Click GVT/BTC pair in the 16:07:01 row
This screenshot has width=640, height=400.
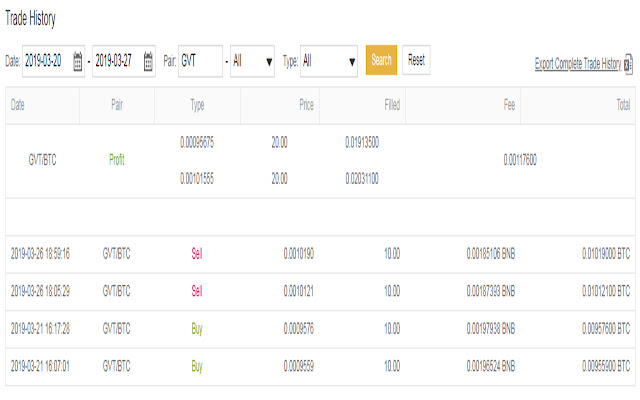pos(117,367)
